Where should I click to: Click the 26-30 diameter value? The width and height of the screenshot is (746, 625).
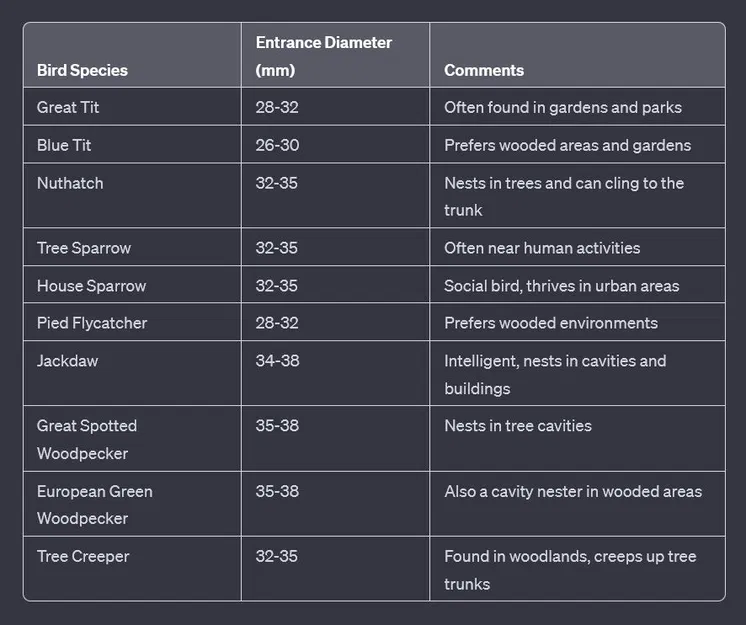click(x=277, y=145)
